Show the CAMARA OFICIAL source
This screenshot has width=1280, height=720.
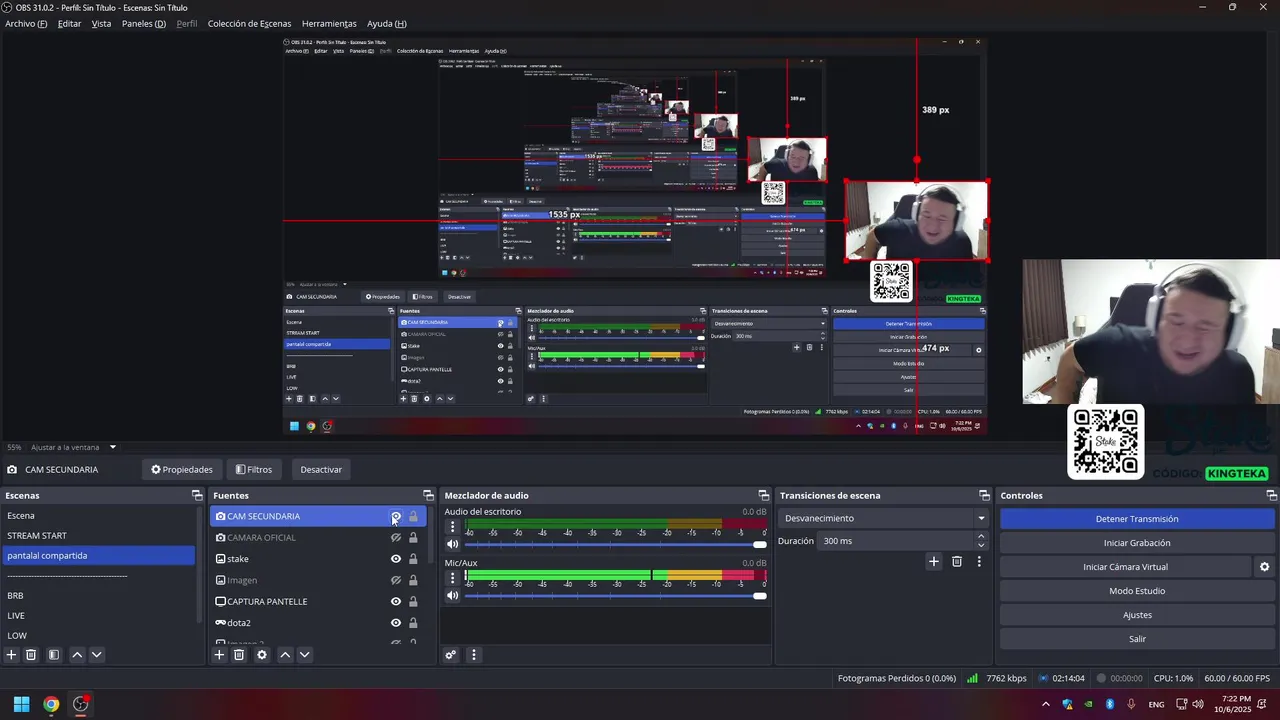click(x=396, y=538)
